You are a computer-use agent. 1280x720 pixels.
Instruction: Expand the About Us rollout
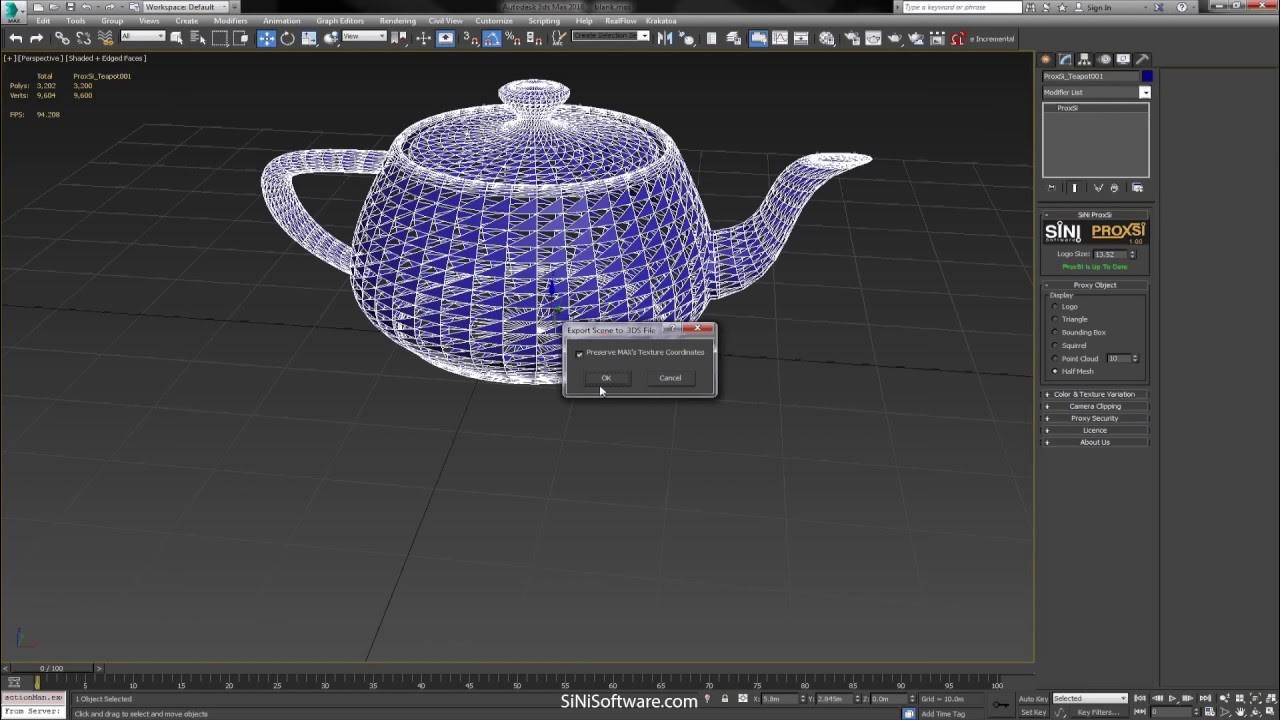click(x=1095, y=442)
